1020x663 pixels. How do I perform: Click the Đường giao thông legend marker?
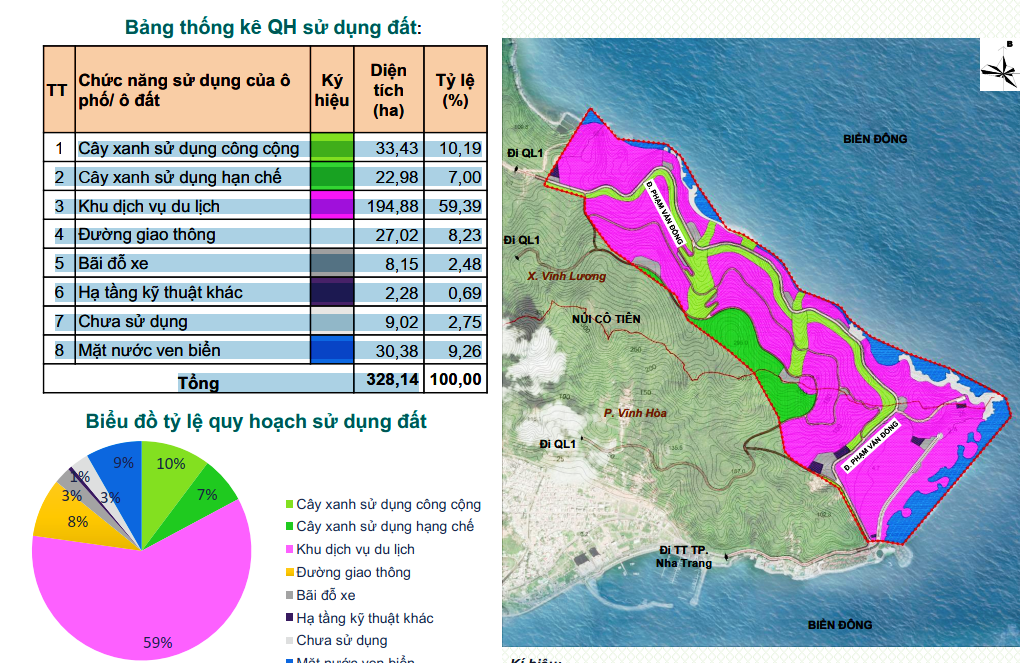289,573
